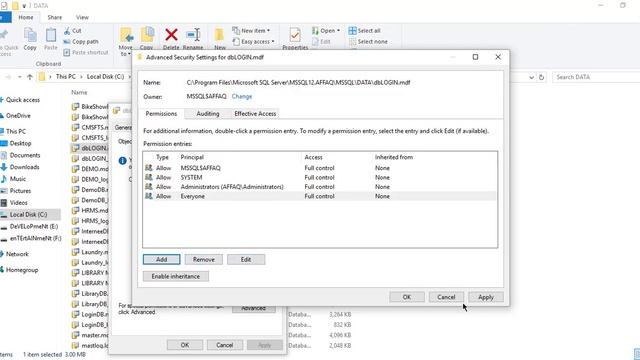Click the Properties checkmark icon

click(295, 35)
